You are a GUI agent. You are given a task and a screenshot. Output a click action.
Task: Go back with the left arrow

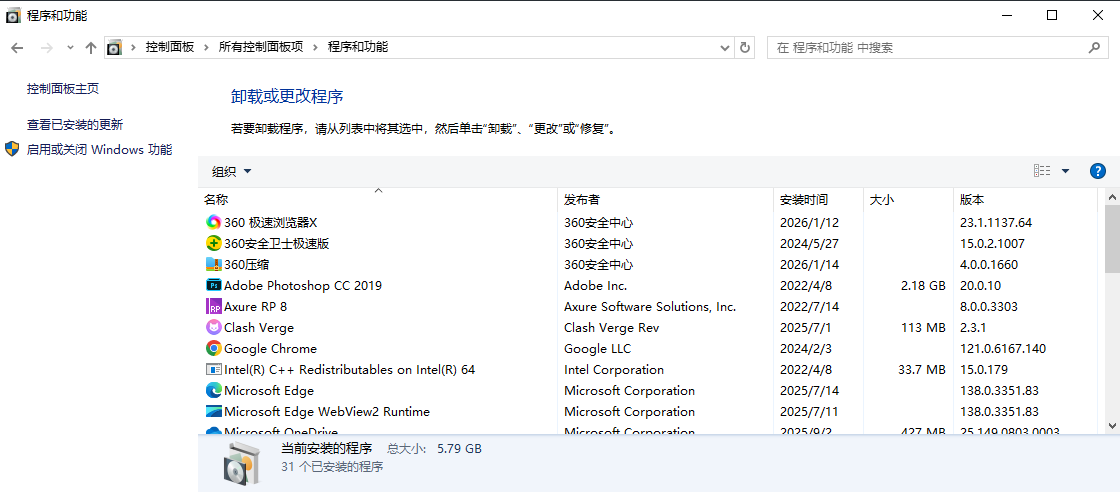[17, 48]
